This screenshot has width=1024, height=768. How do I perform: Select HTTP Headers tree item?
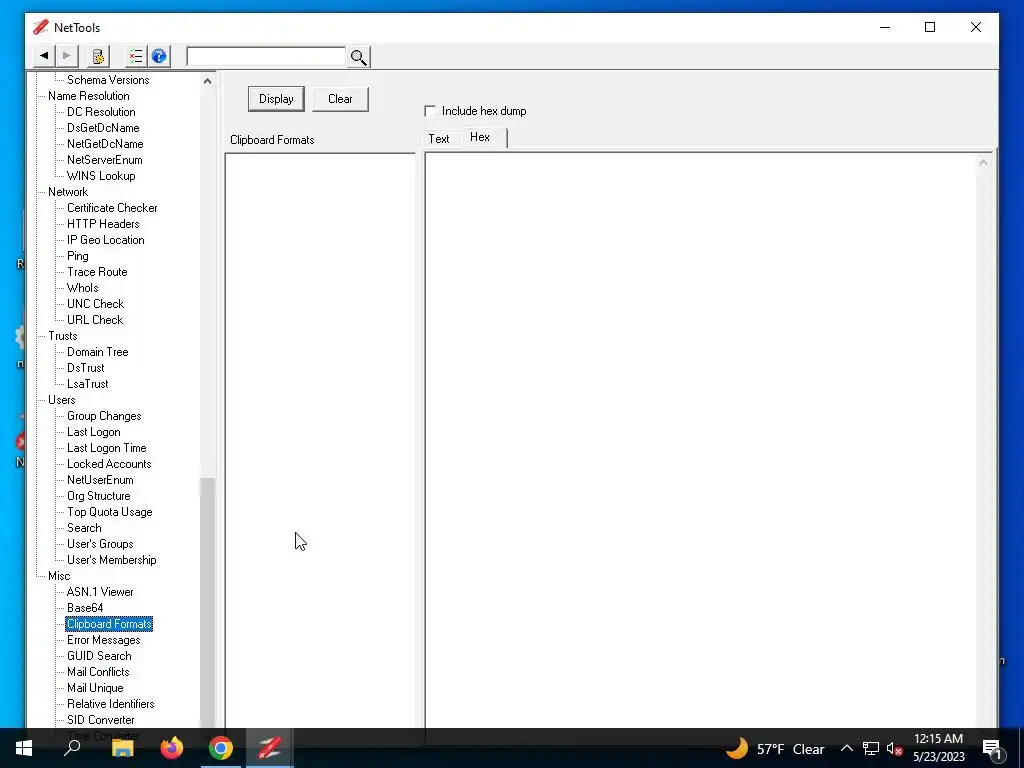coord(103,224)
